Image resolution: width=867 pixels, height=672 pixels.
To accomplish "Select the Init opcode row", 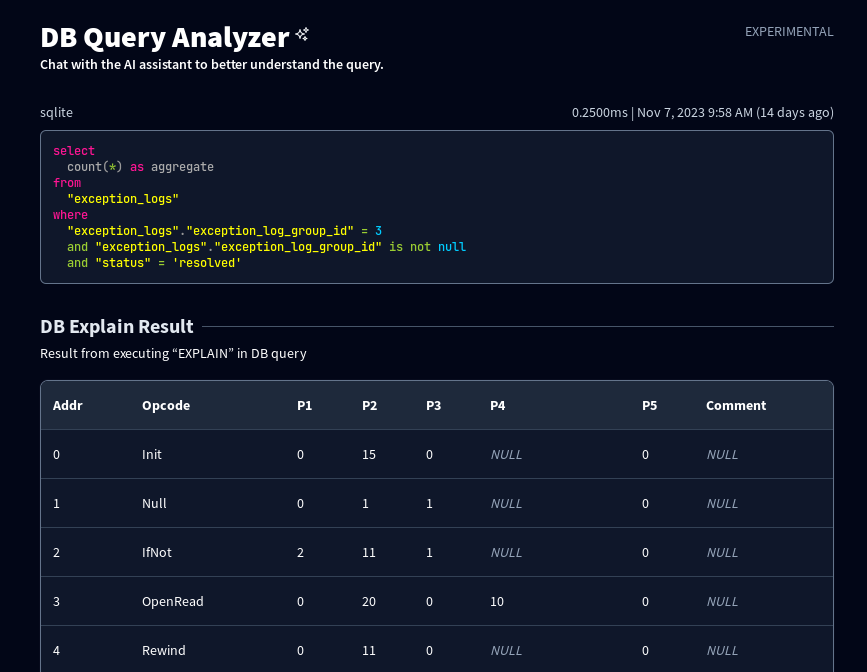I will pyautogui.click(x=437, y=454).
